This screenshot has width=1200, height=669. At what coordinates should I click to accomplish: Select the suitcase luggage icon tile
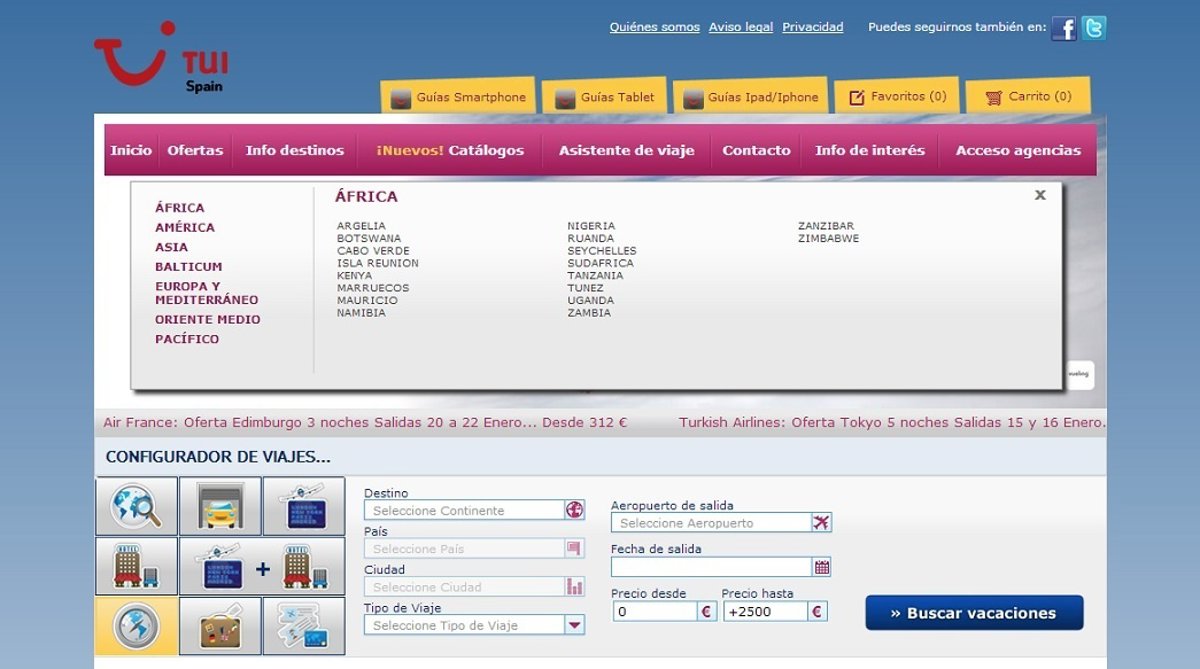tap(220, 627)
